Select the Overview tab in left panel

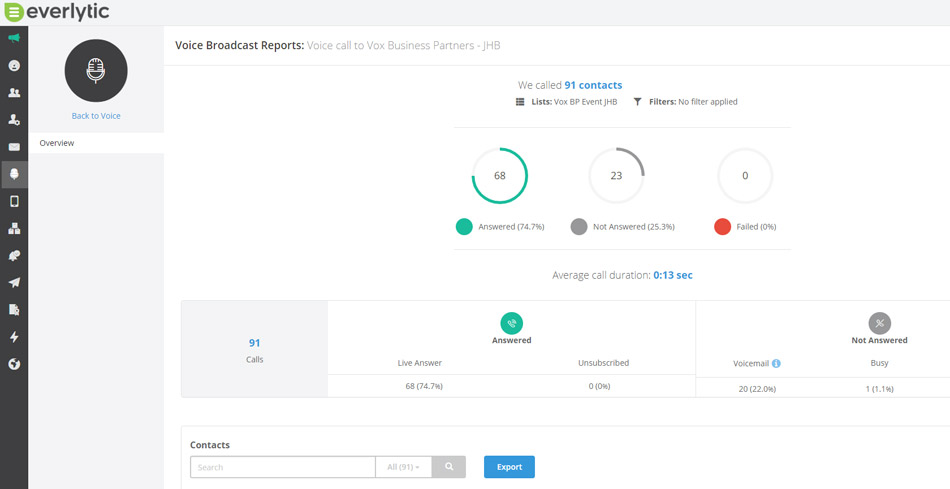click(x=57, y=143)
